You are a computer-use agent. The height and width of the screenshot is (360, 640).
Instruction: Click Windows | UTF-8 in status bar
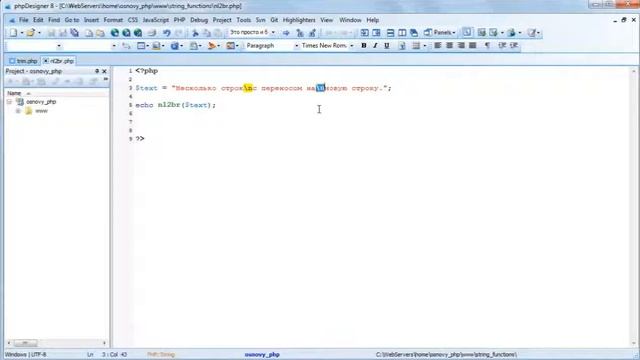[x=25, y=354]
